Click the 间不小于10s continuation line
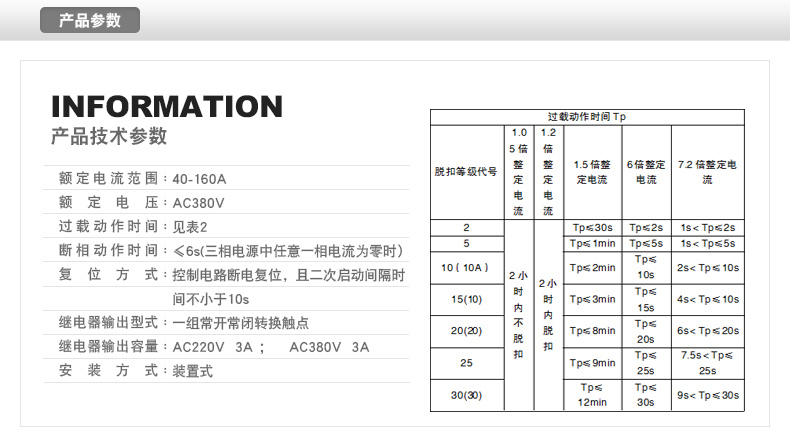The width and height of the screenshot is (790, 444). pyautogui.click(x=211, y=299)
